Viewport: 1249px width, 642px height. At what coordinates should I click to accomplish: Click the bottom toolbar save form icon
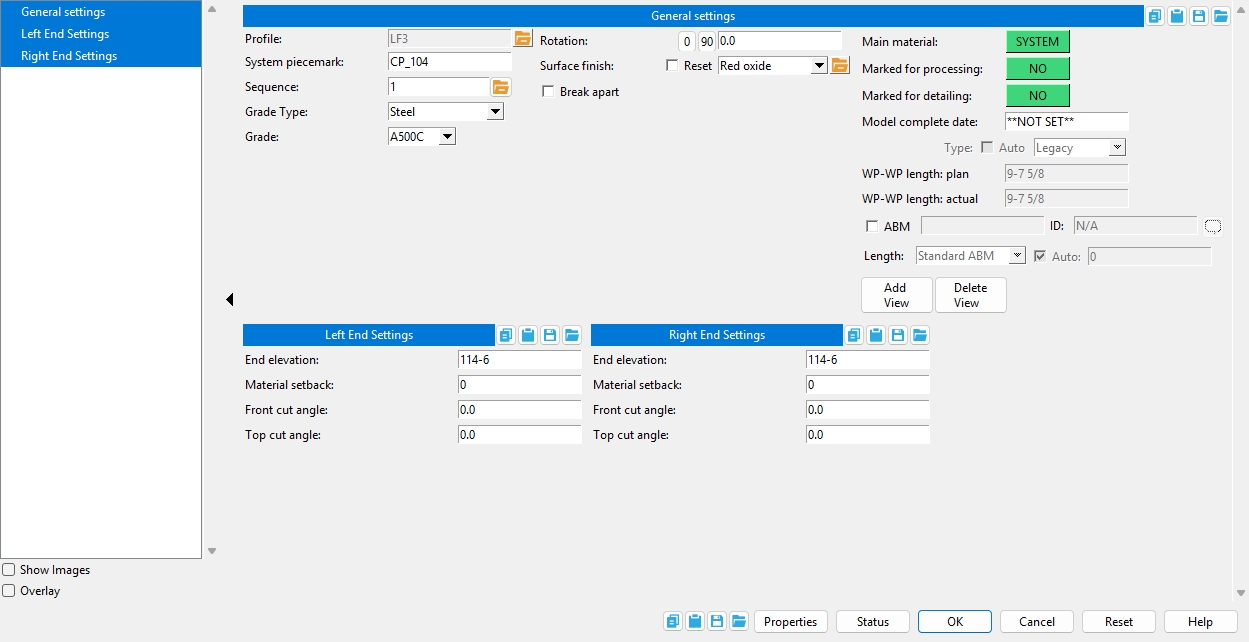tap(717, 621)
